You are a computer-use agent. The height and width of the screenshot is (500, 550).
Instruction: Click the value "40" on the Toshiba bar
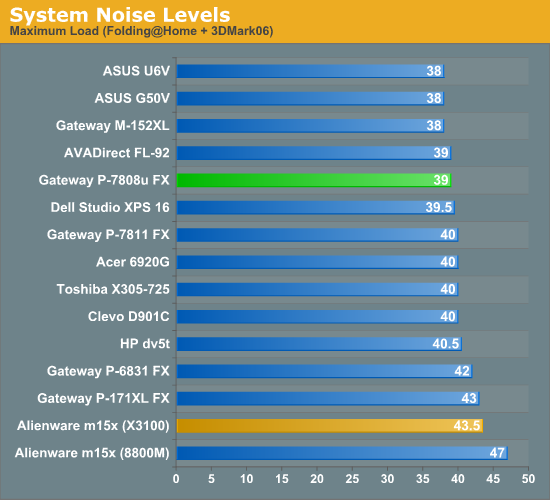448,289
